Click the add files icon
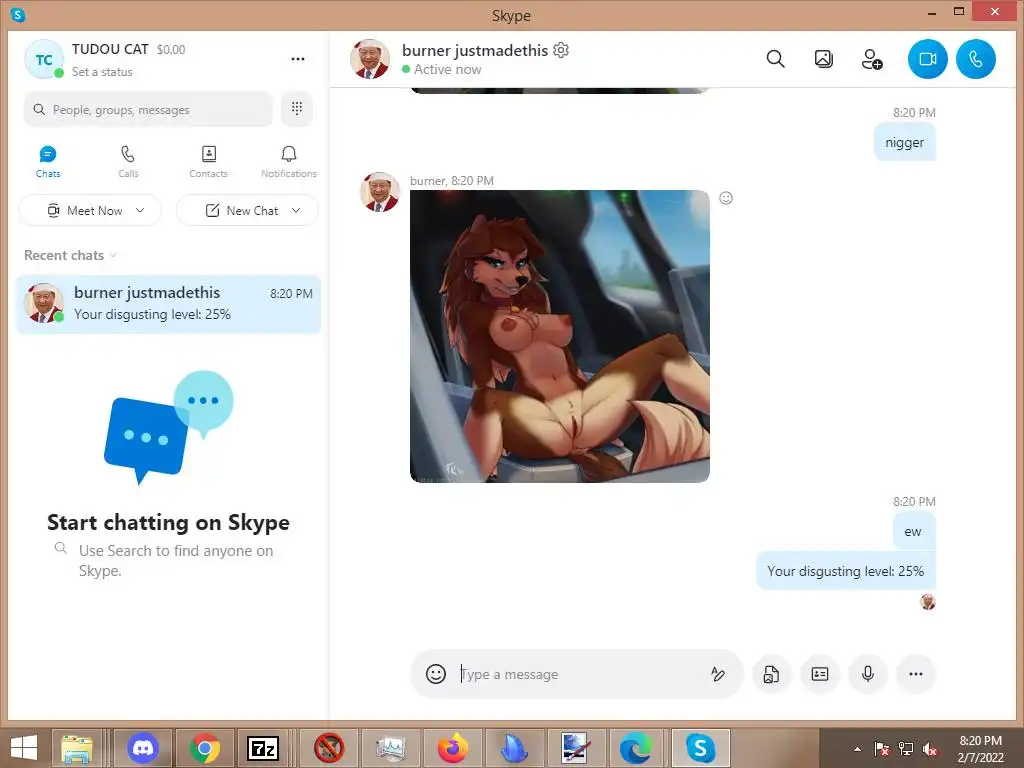The width and height of the screenshot is (1024, 768). click(771, 674)
